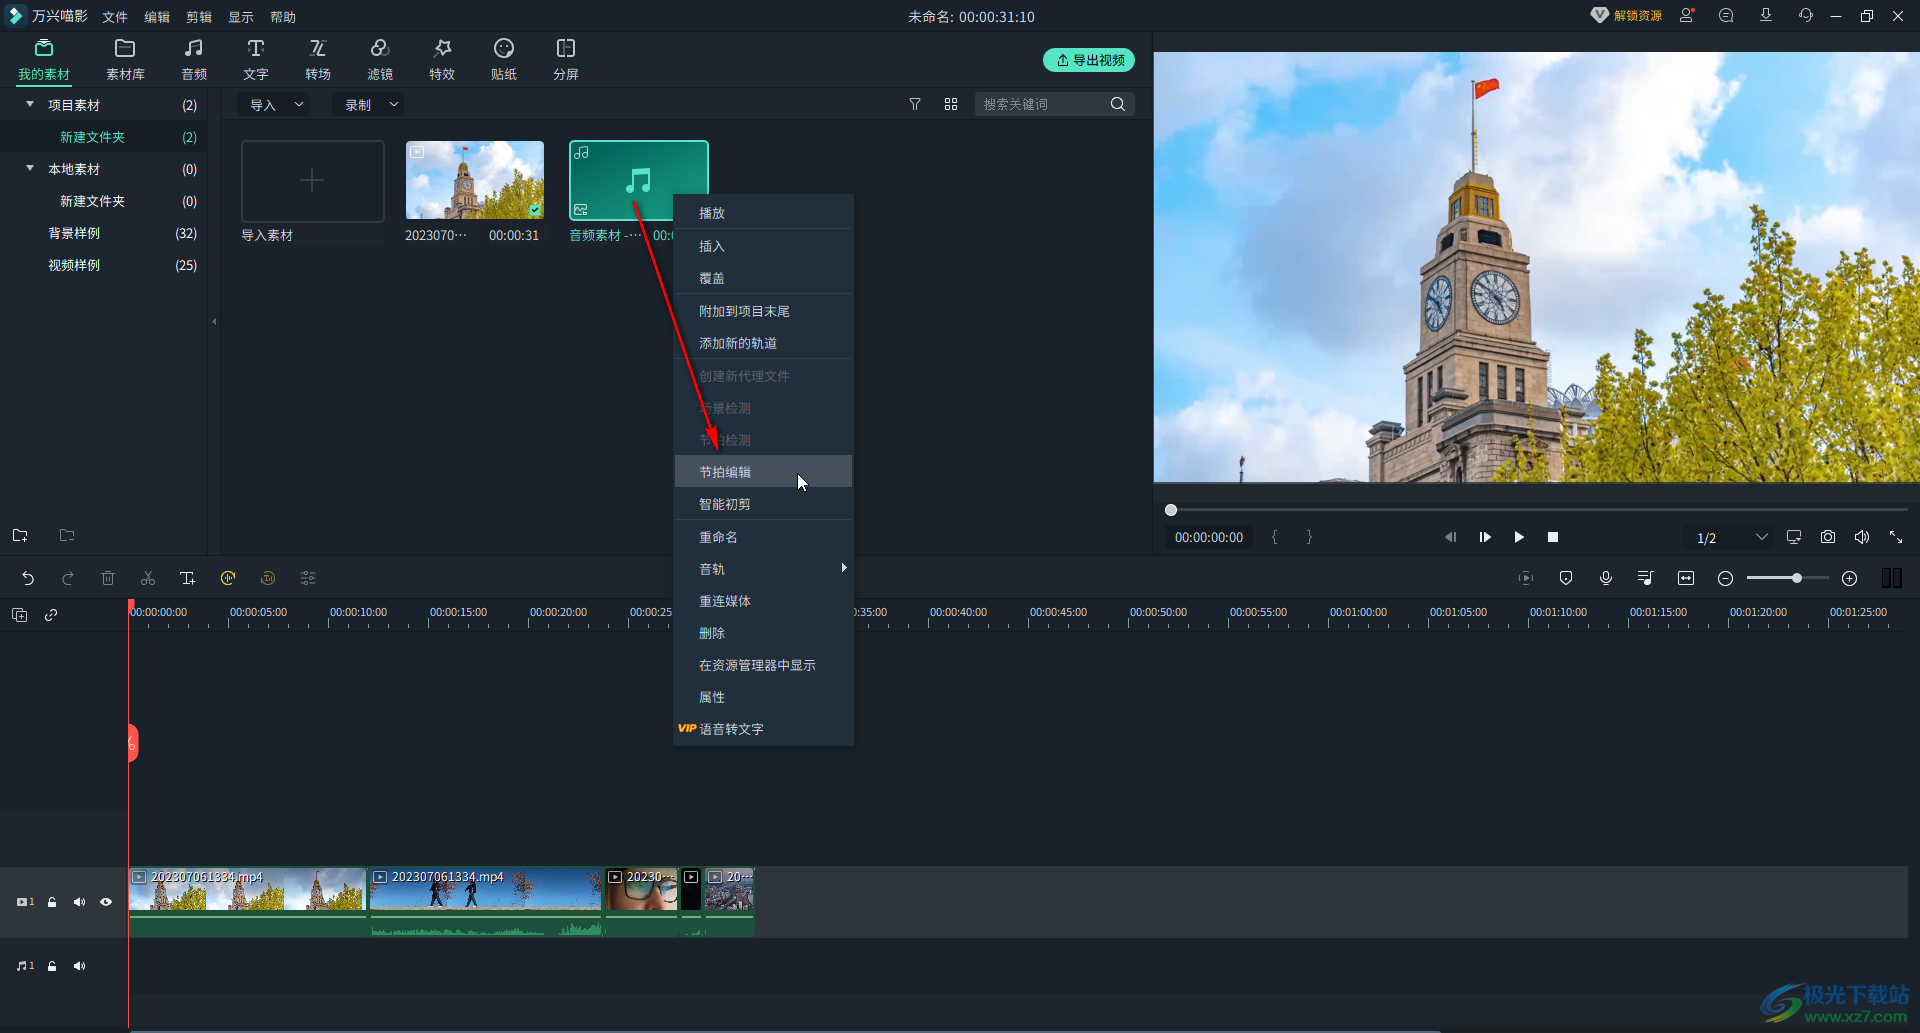Choose 智能初剪 from the context menu
1920x1033 pixels.
coord(763,504)
